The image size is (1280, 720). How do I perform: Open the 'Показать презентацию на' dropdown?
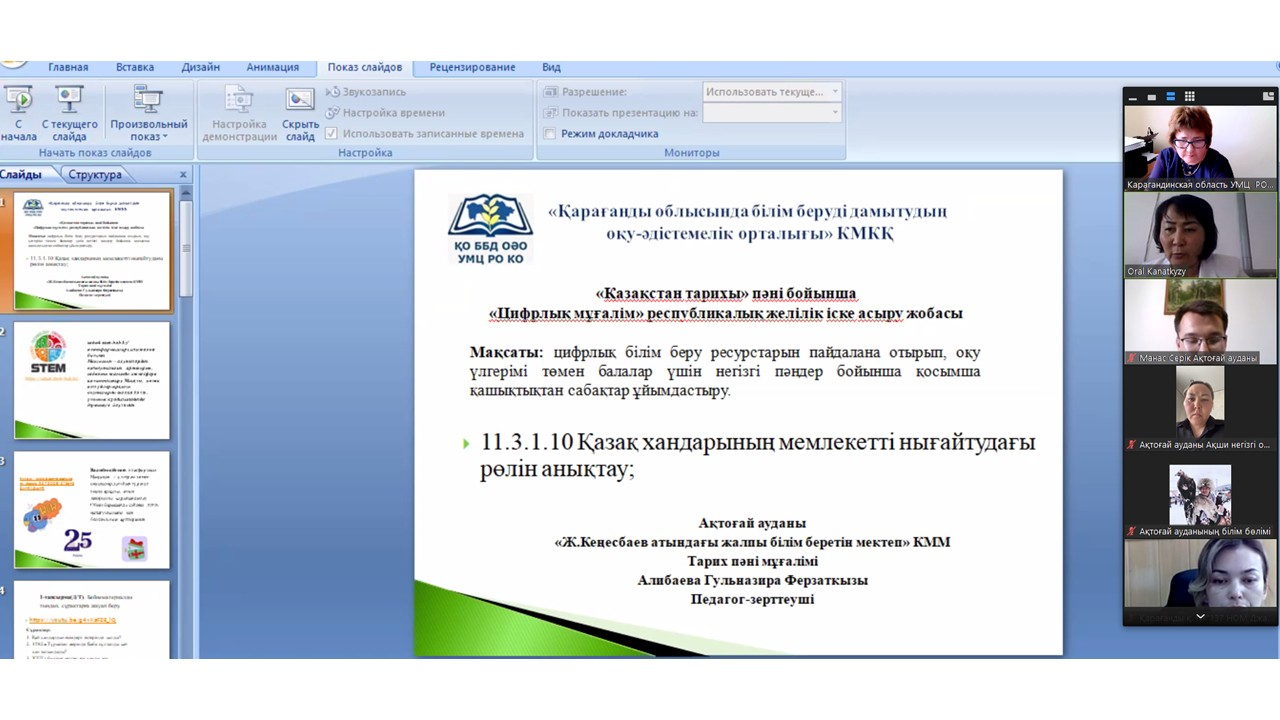tap(835, 112)
